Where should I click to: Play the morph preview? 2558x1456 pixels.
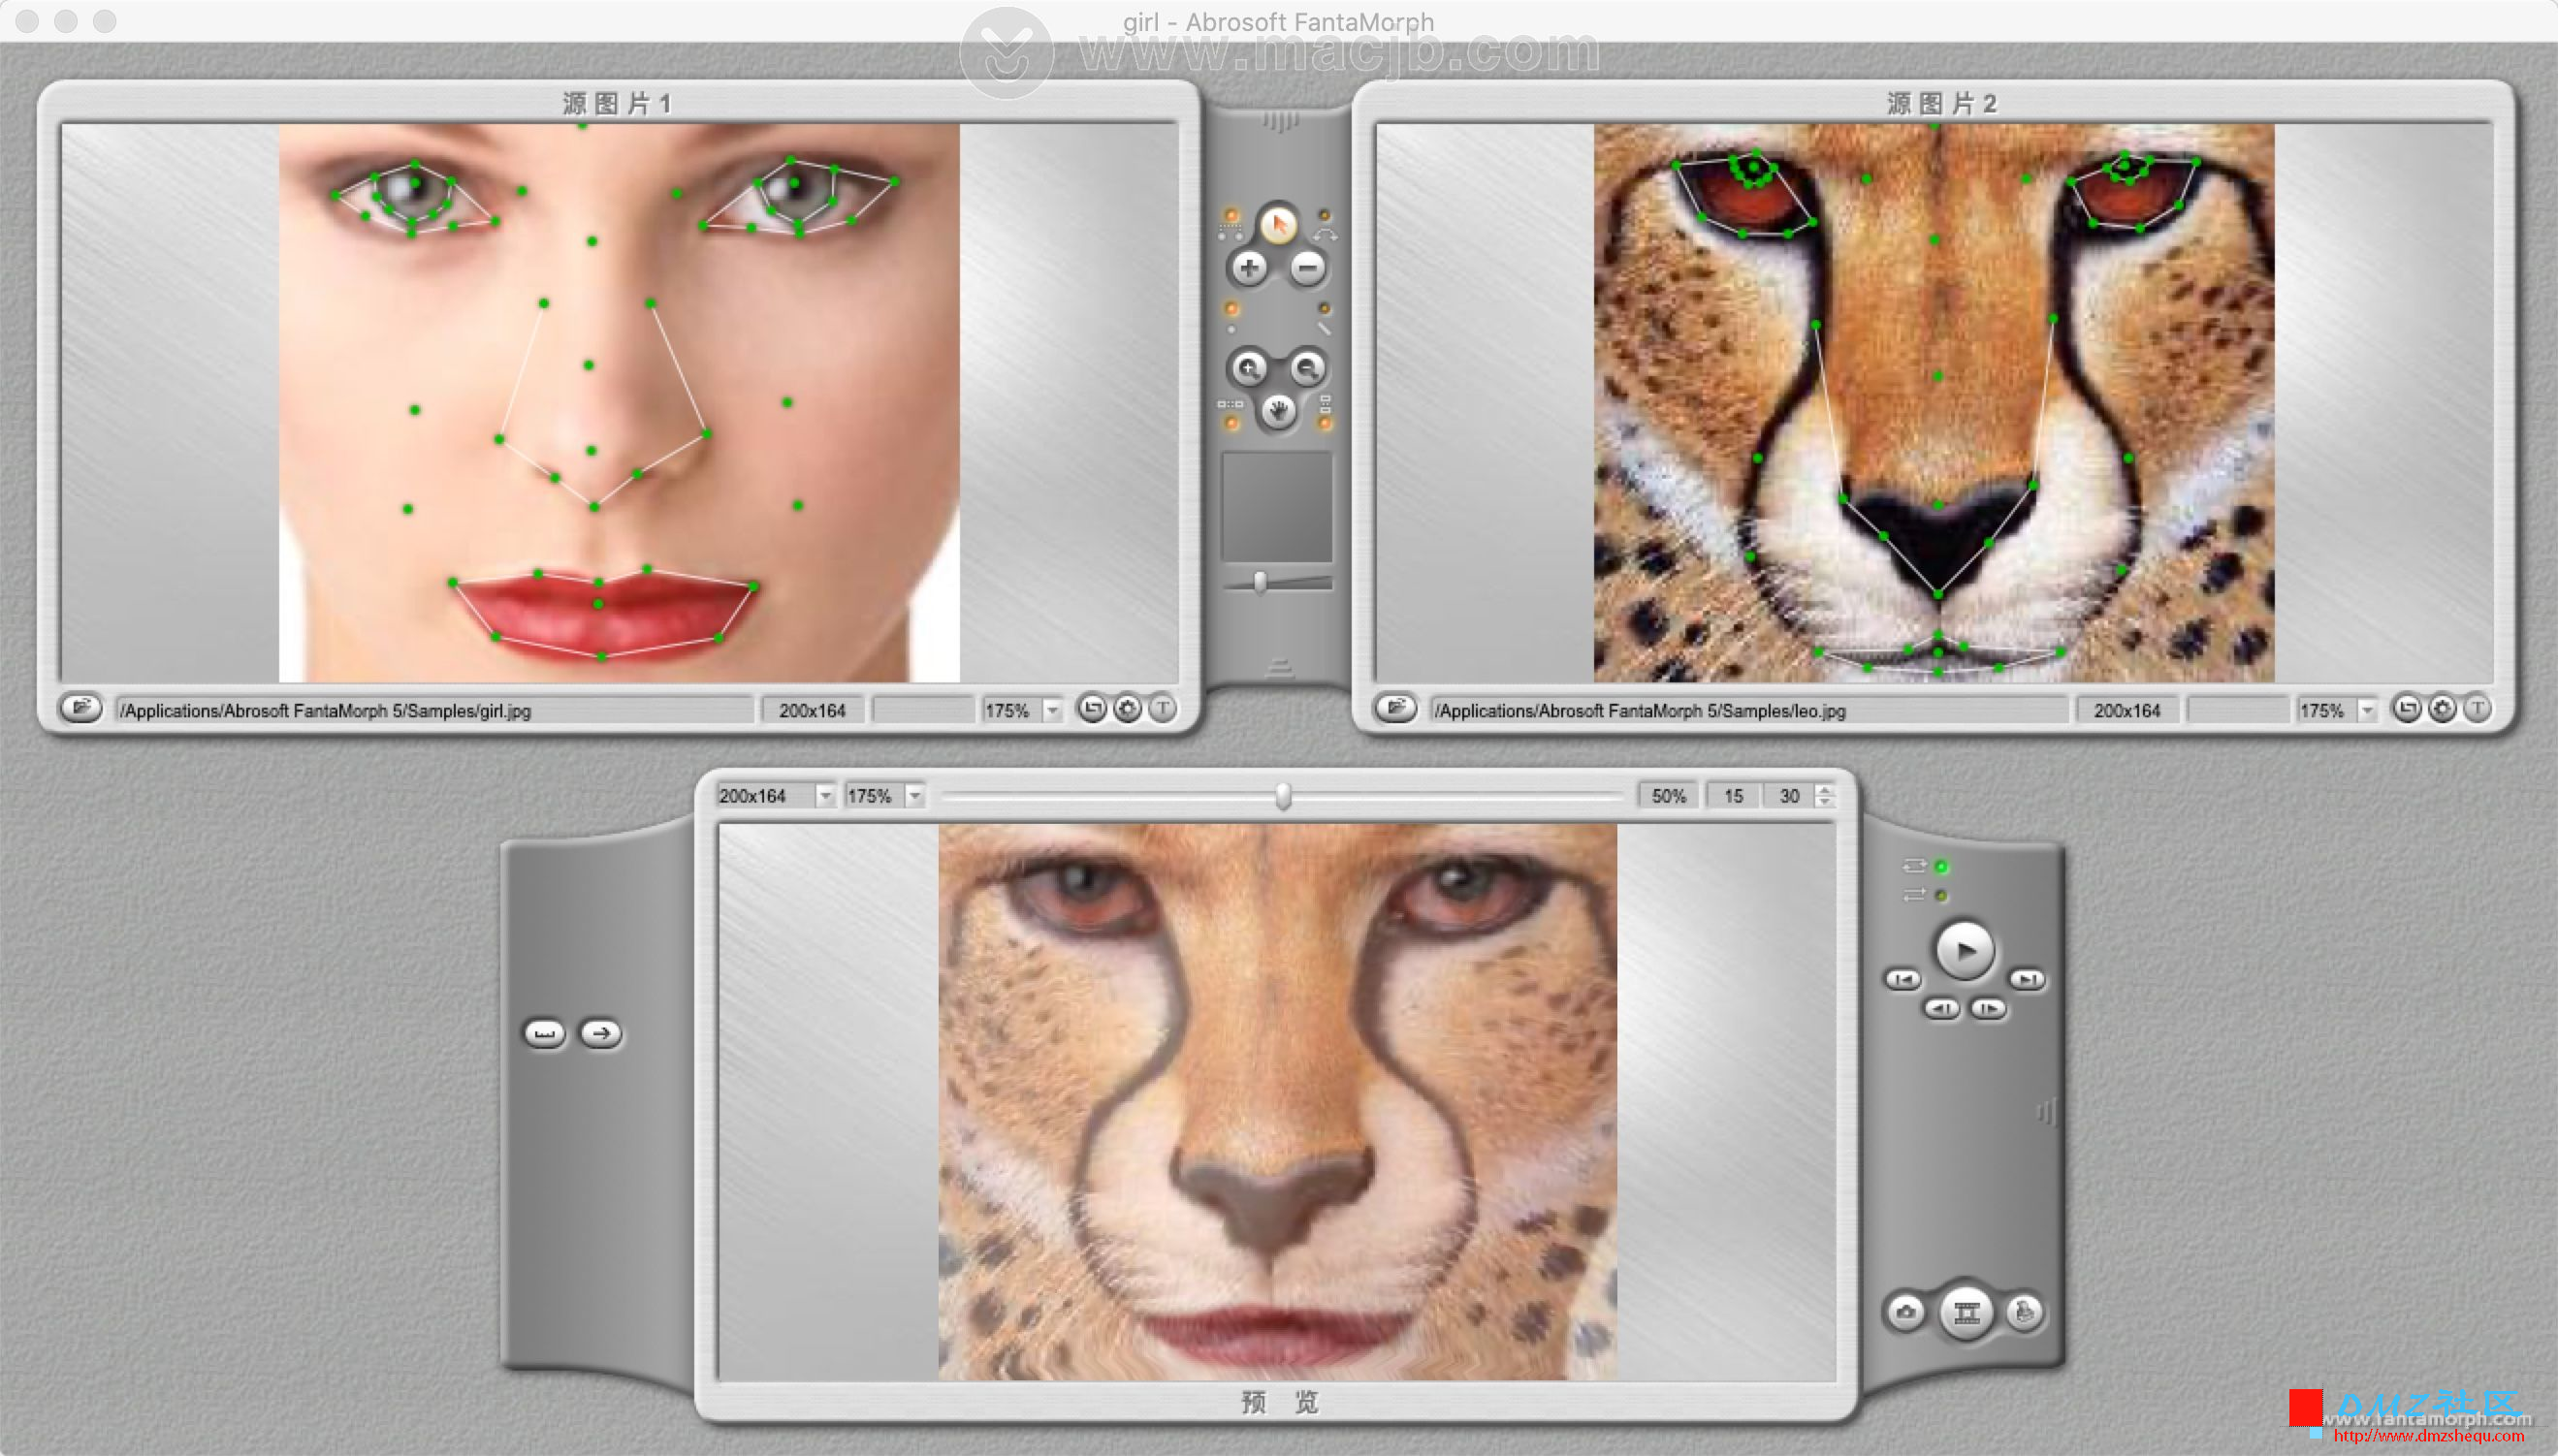click(x=1965, y=950)
